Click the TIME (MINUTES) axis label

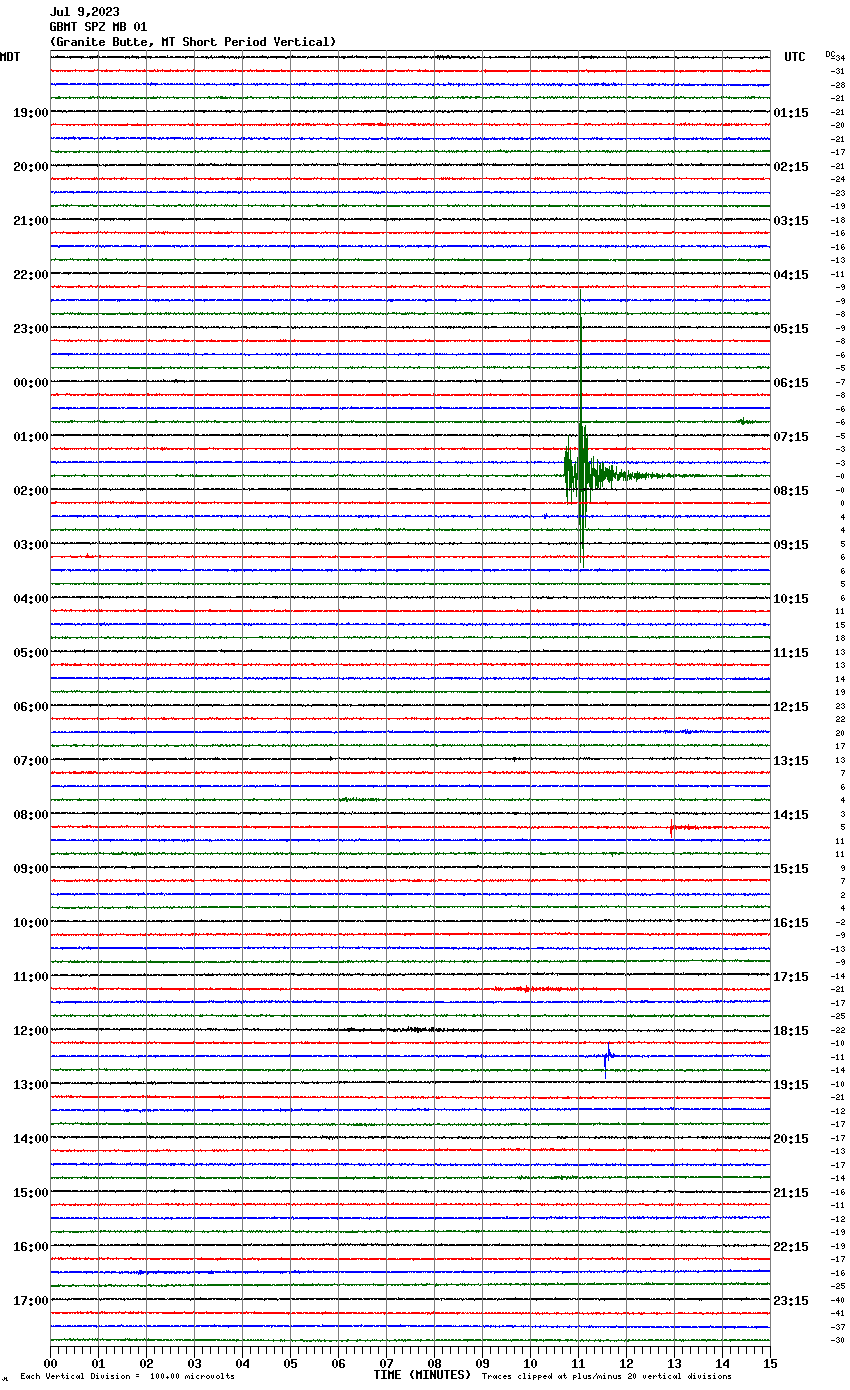422,1375
